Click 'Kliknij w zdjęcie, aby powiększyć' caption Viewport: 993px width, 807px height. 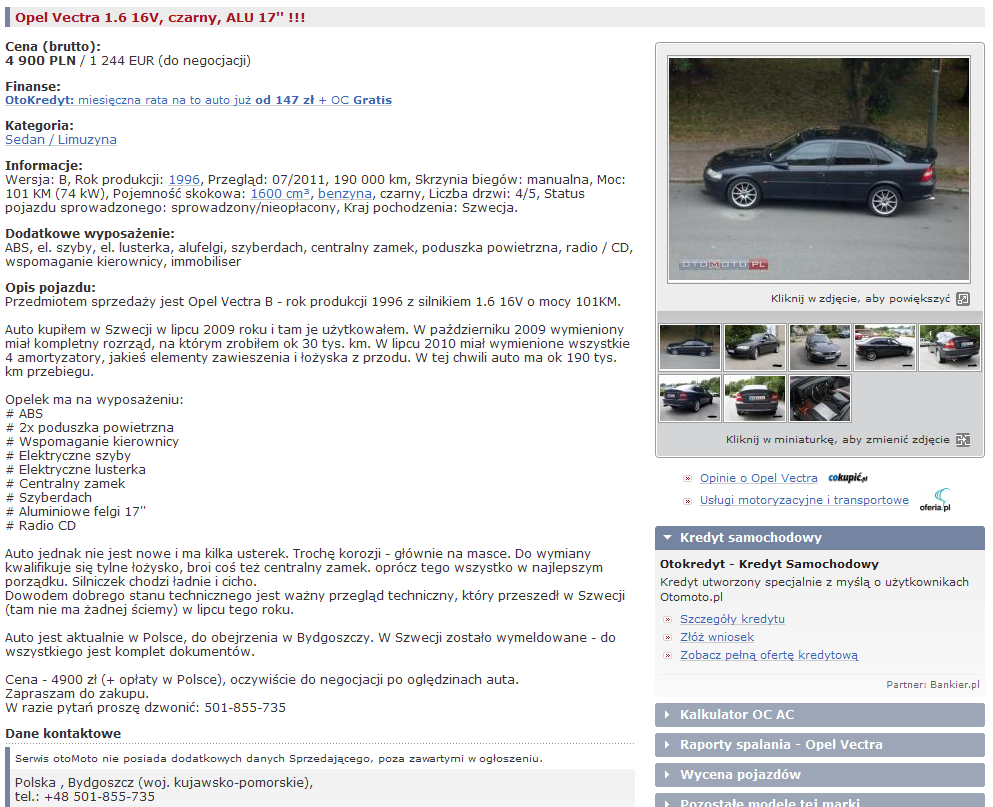(x=860, y=299)
